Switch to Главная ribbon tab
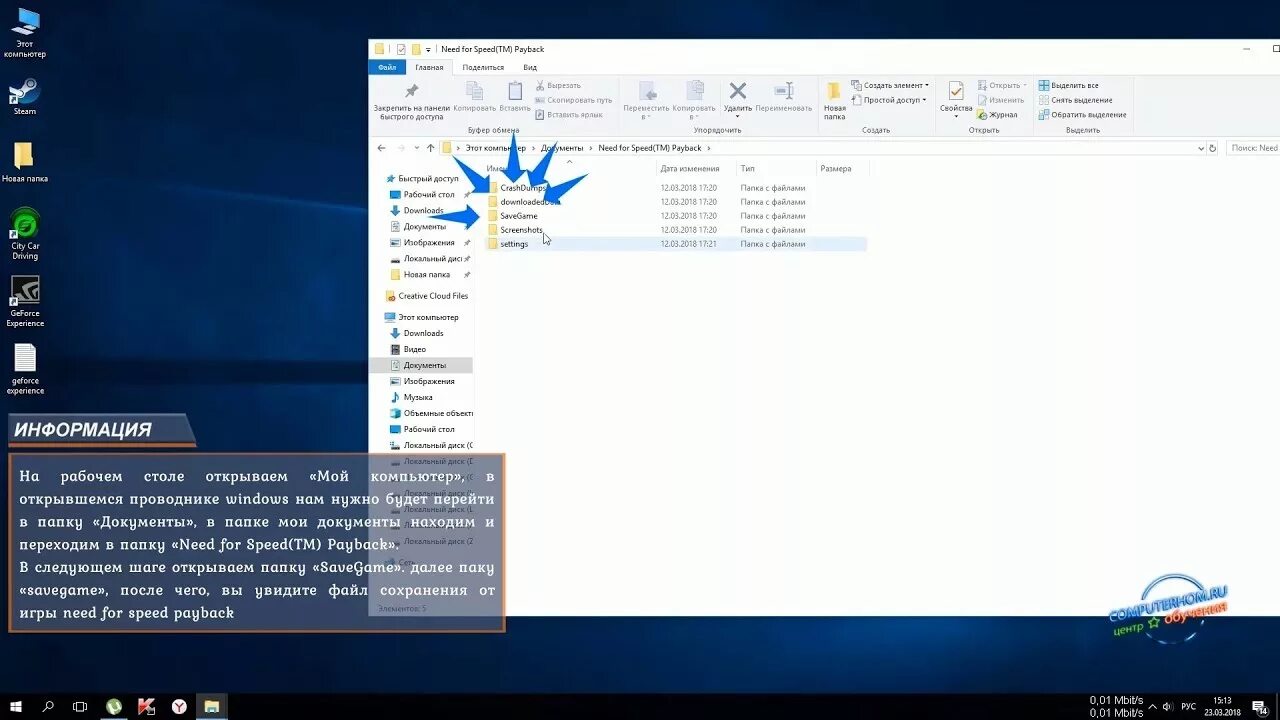Viewport: 1280px width, 720px height. (x=429, y=67)
